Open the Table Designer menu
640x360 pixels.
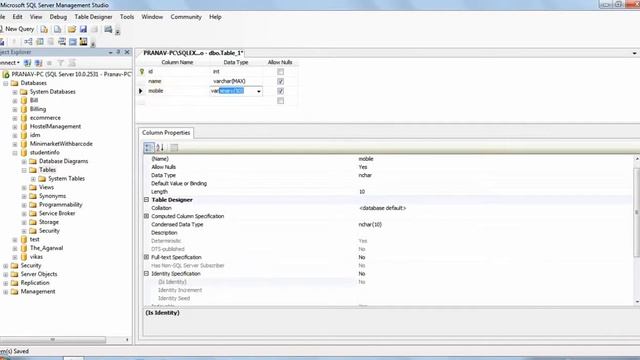93,17
